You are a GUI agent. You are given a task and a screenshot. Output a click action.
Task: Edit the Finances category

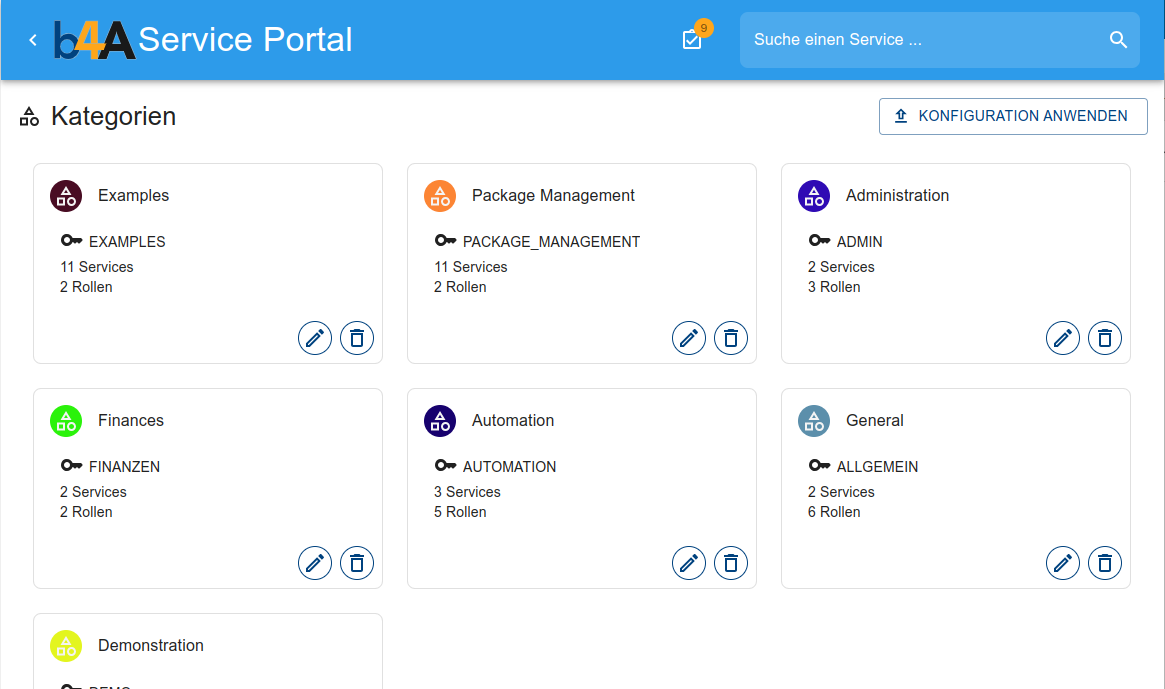point(315,563)
